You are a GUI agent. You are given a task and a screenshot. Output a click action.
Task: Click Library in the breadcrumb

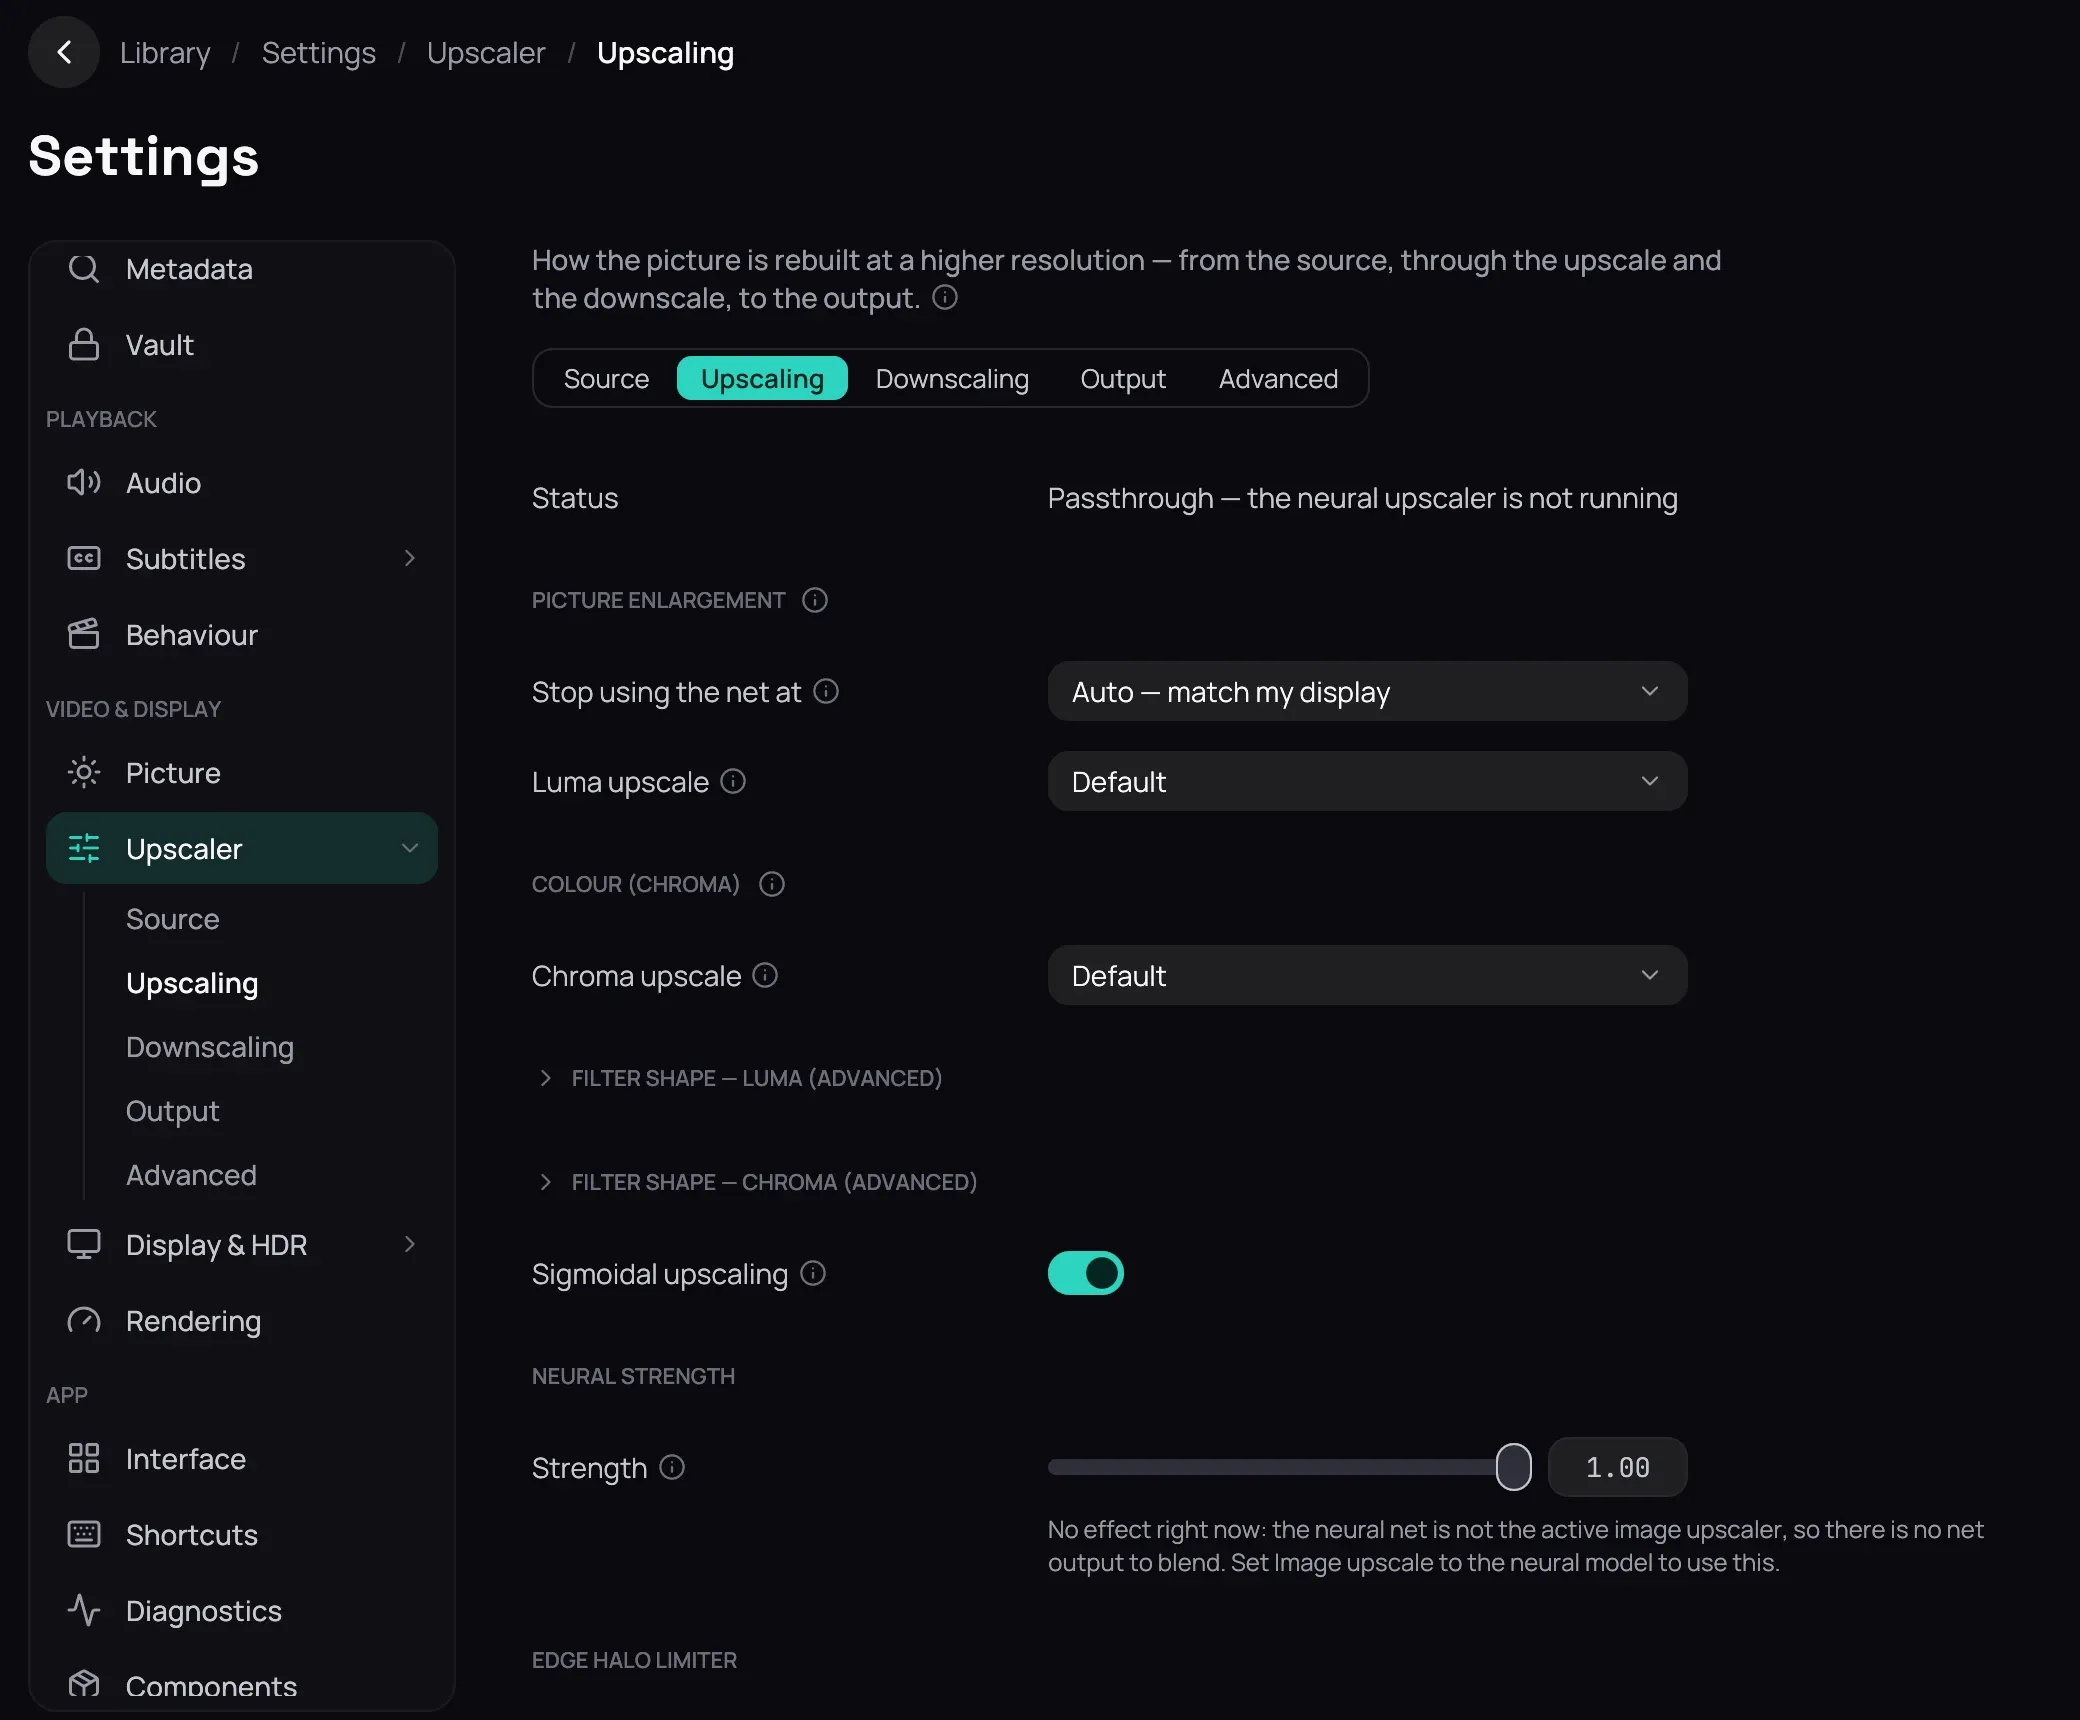coord(165,52)
